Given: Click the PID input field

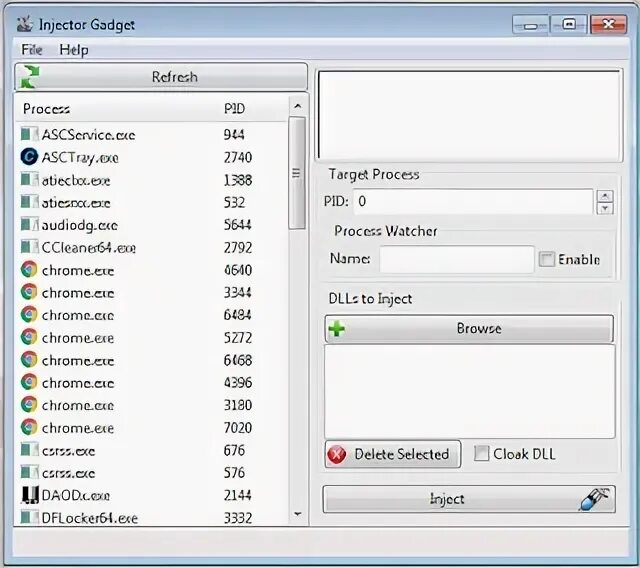Looking at the screenshot, I should 473,201.
